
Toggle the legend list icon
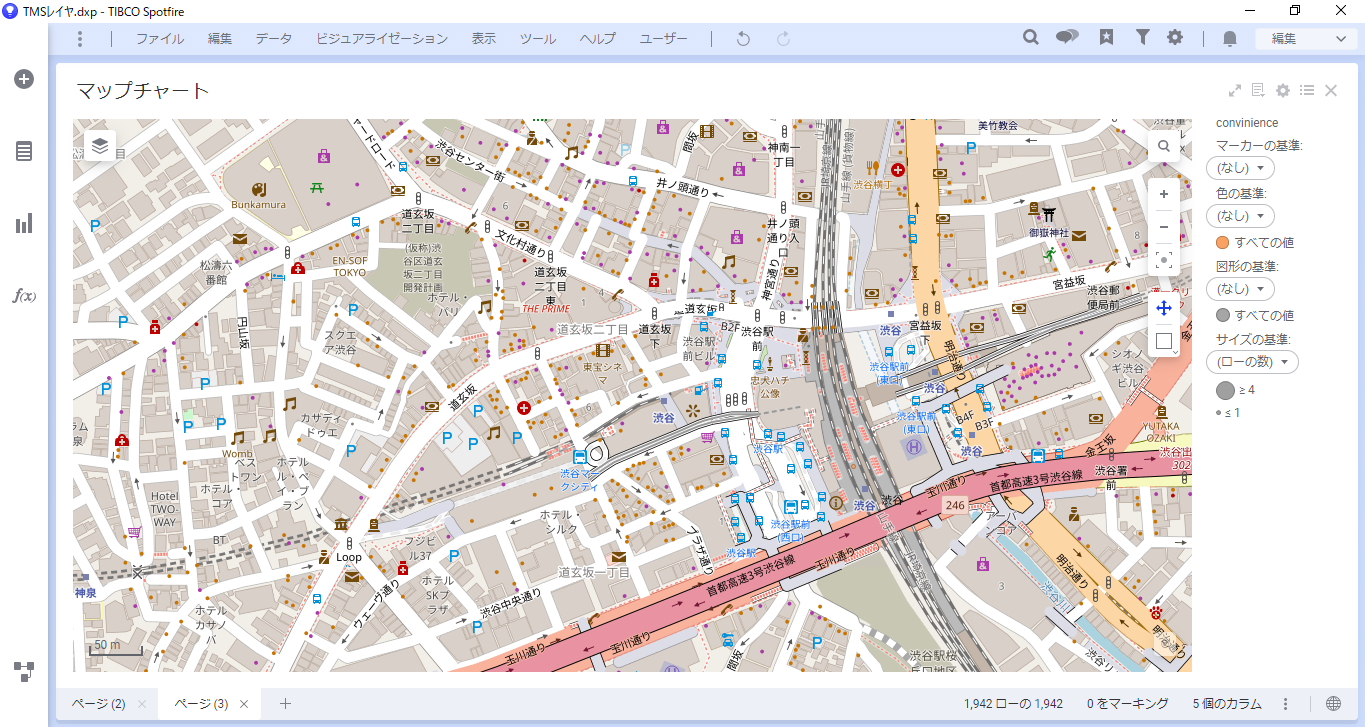[1307, 90]
